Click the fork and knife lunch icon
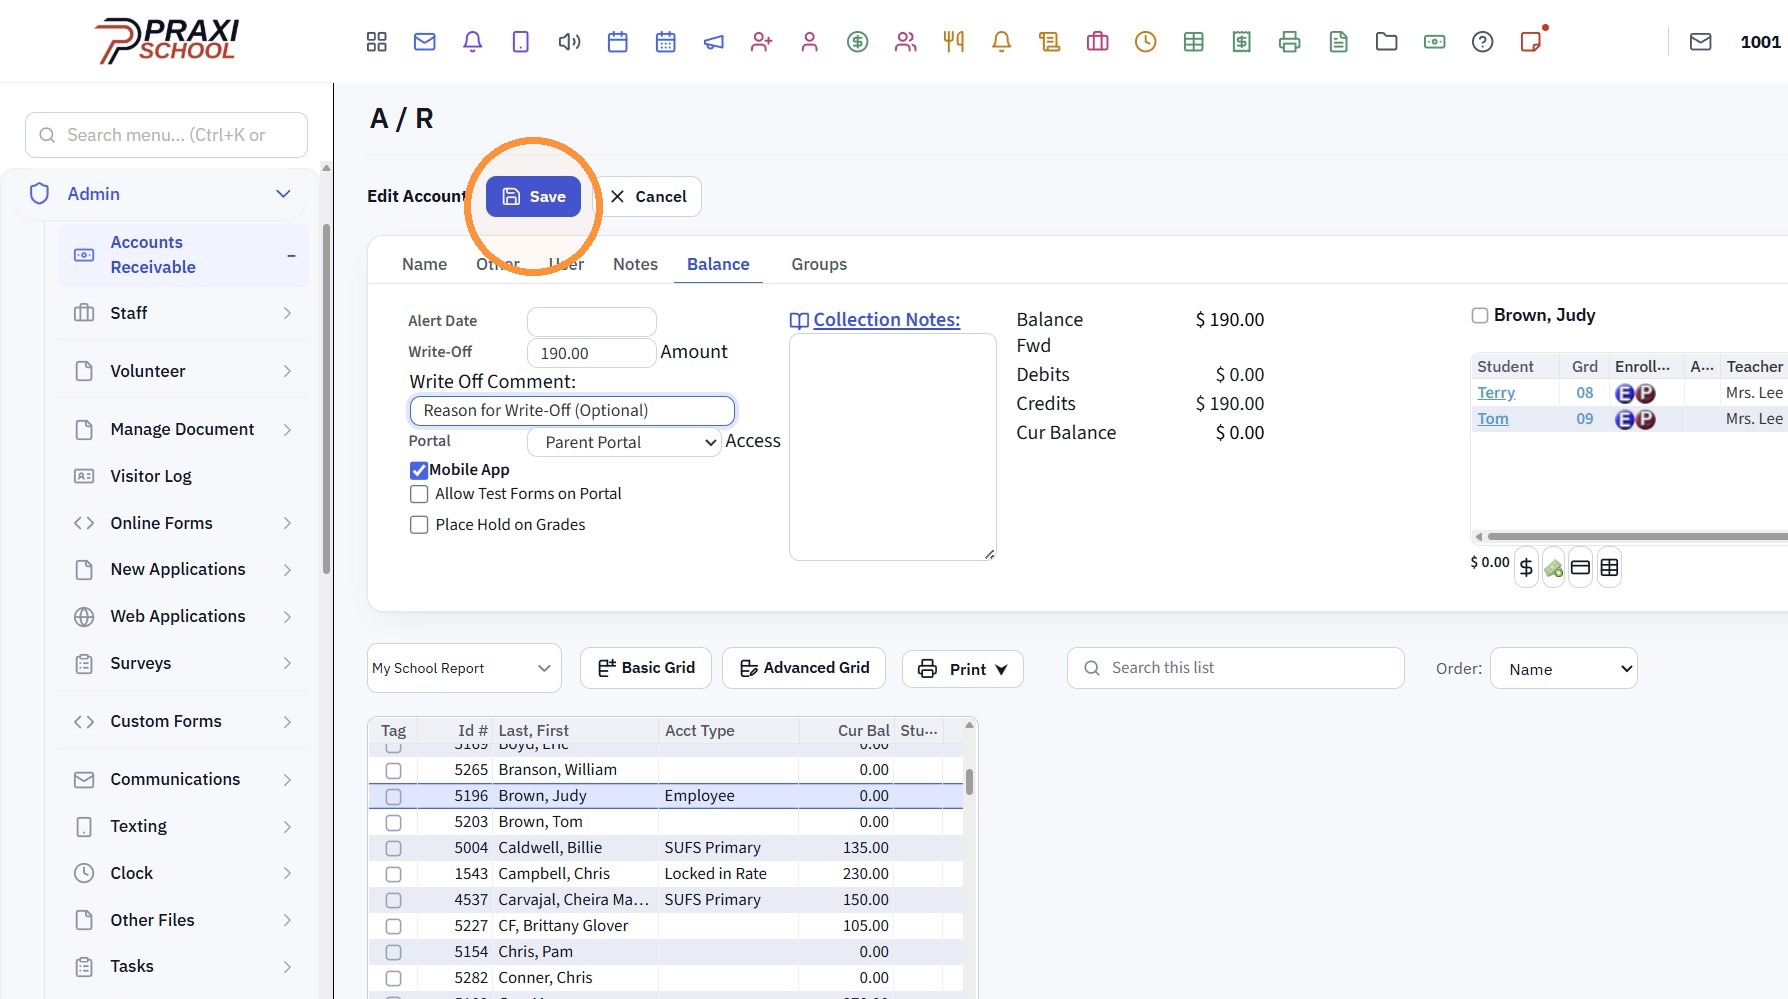 pyautogui.click(x=954, y=42)
